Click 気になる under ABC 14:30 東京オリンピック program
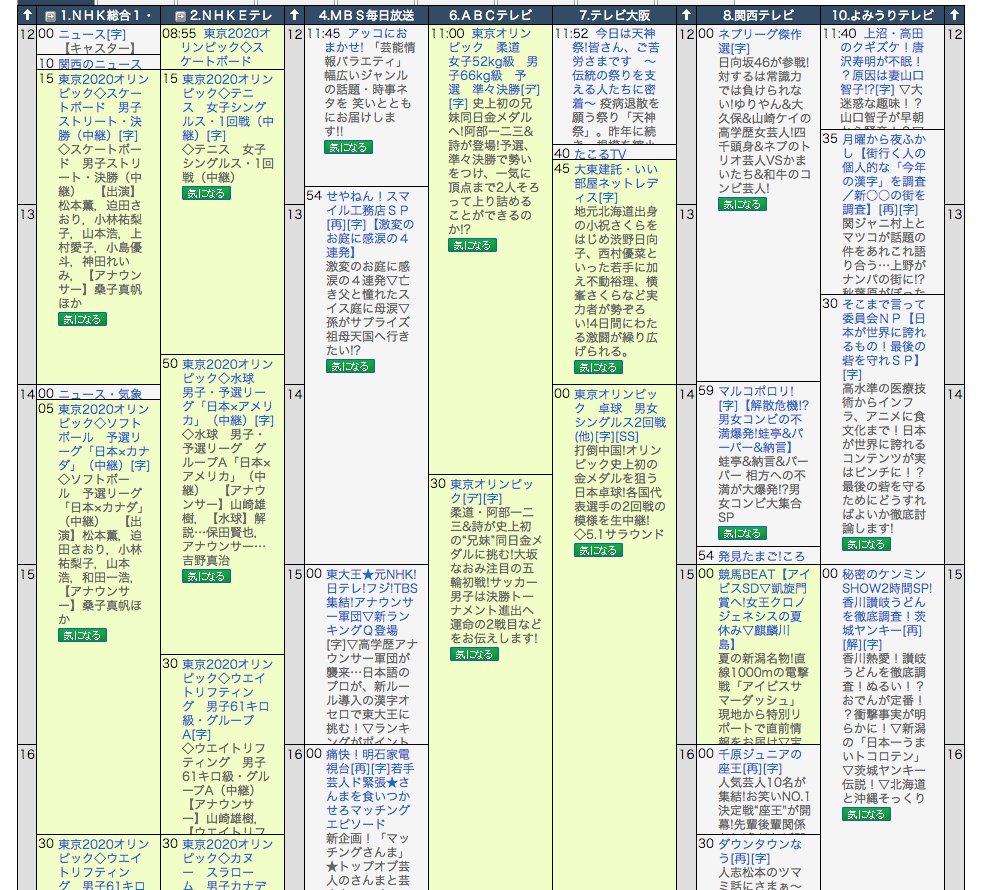The image size is (982, 890). pos(474,655)
